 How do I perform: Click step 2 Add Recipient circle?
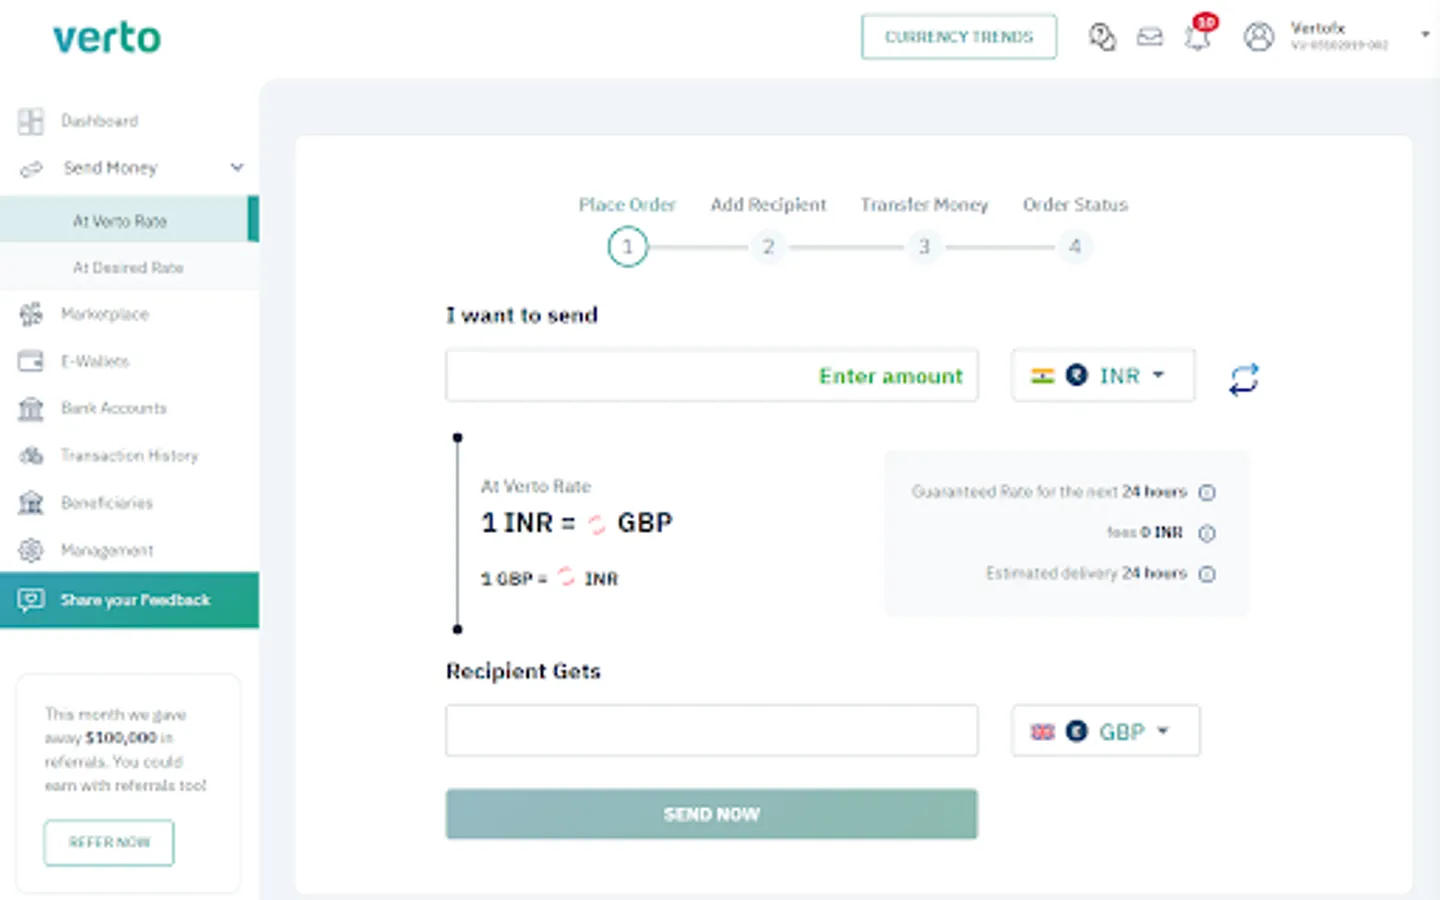[768, 247]
